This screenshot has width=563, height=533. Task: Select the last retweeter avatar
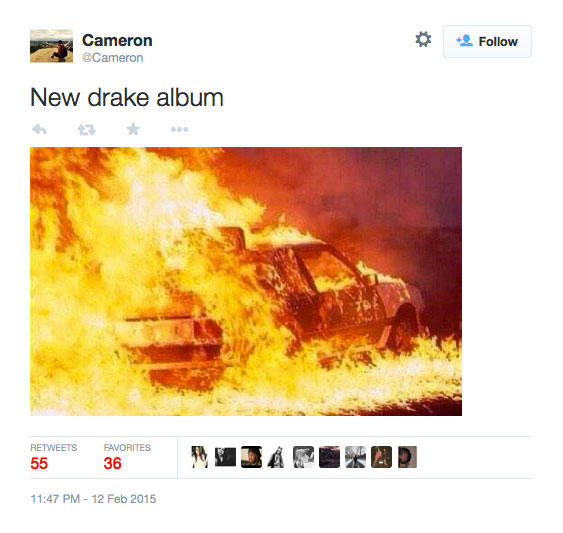click(x=408, y=457)
